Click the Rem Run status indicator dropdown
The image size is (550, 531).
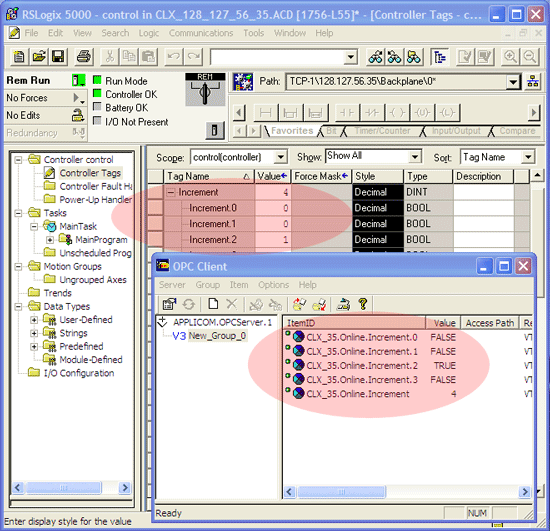pos(79,81)
